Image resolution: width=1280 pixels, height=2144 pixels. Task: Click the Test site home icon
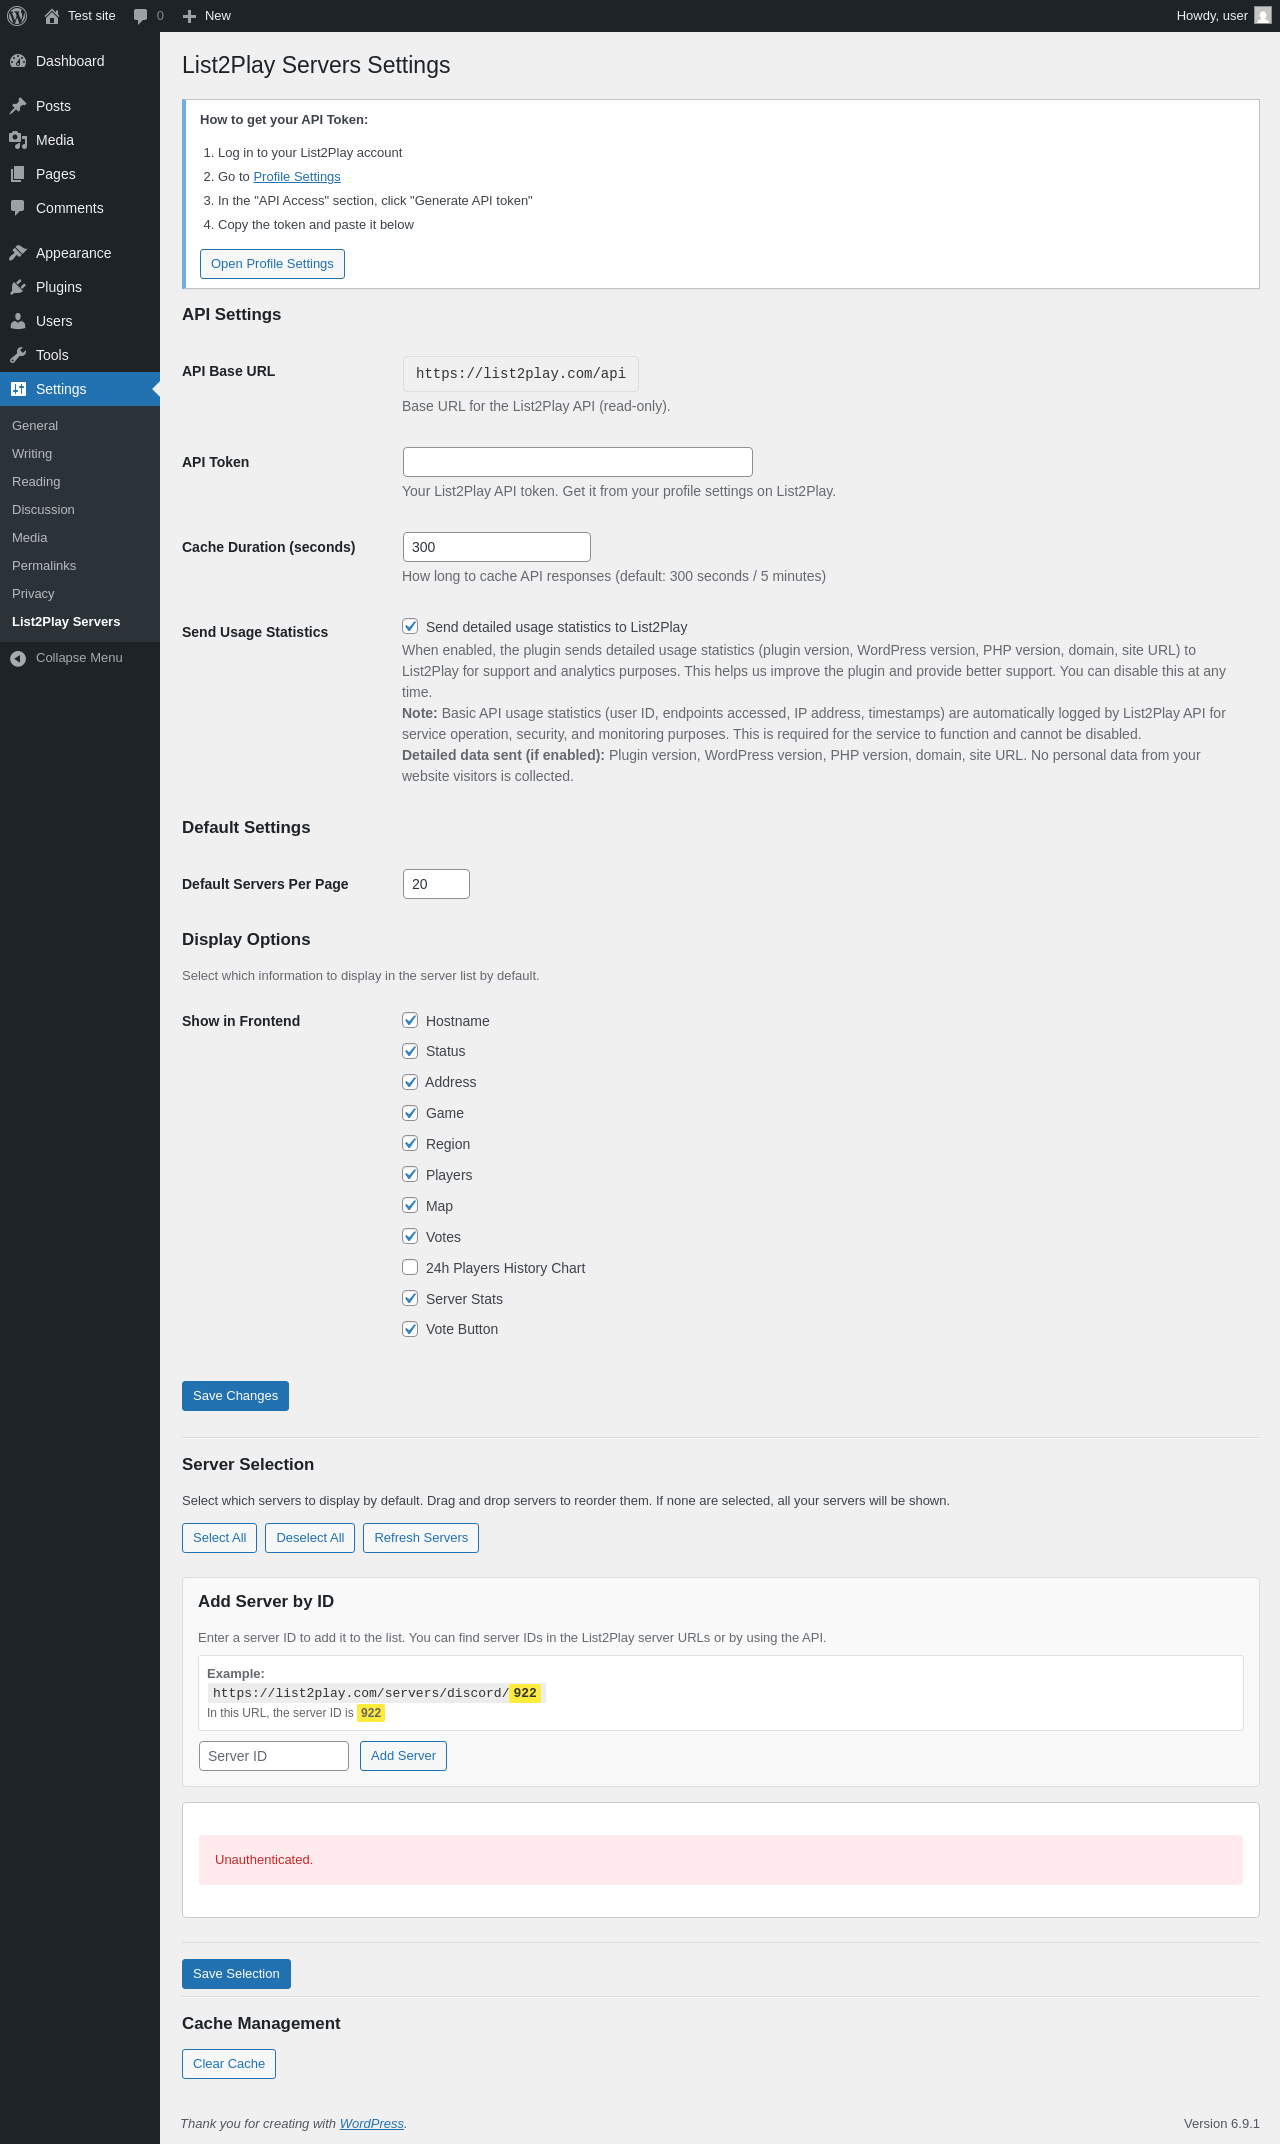point(52,16)
